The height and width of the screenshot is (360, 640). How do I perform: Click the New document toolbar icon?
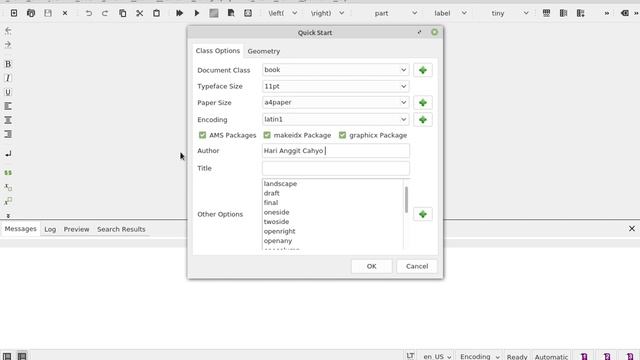(x=14, y=13)
